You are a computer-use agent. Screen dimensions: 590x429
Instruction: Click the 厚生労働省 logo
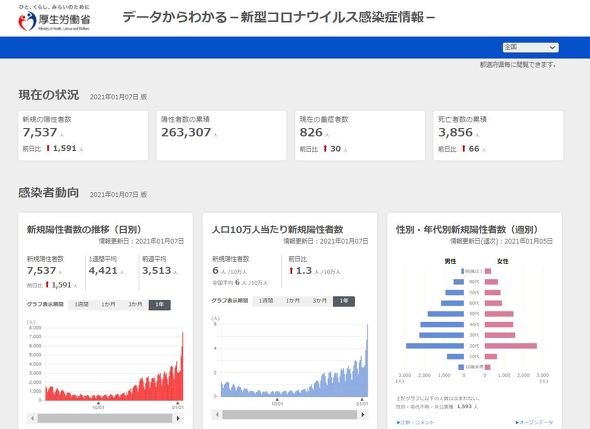tap(54, 18)
